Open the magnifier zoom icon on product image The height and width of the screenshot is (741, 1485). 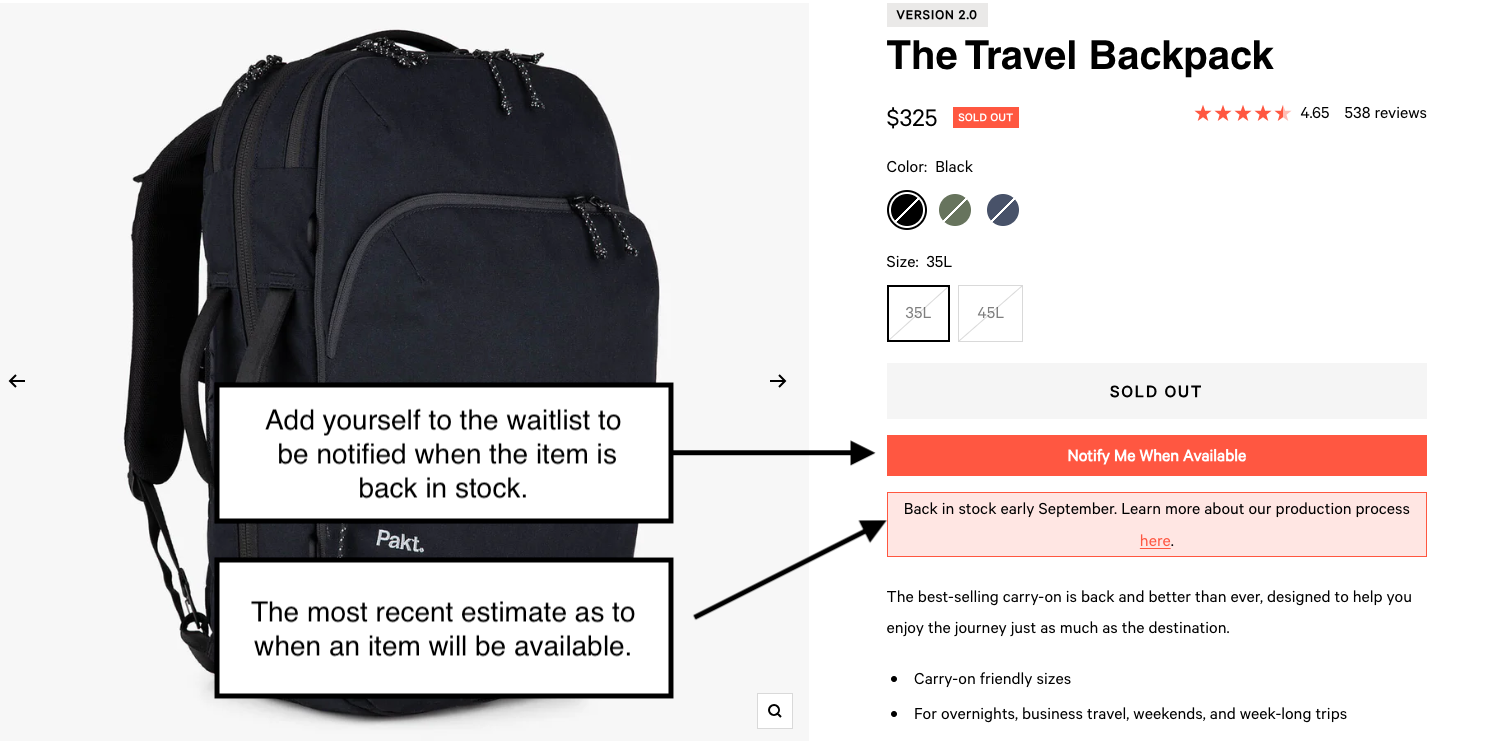coord(775,711)
